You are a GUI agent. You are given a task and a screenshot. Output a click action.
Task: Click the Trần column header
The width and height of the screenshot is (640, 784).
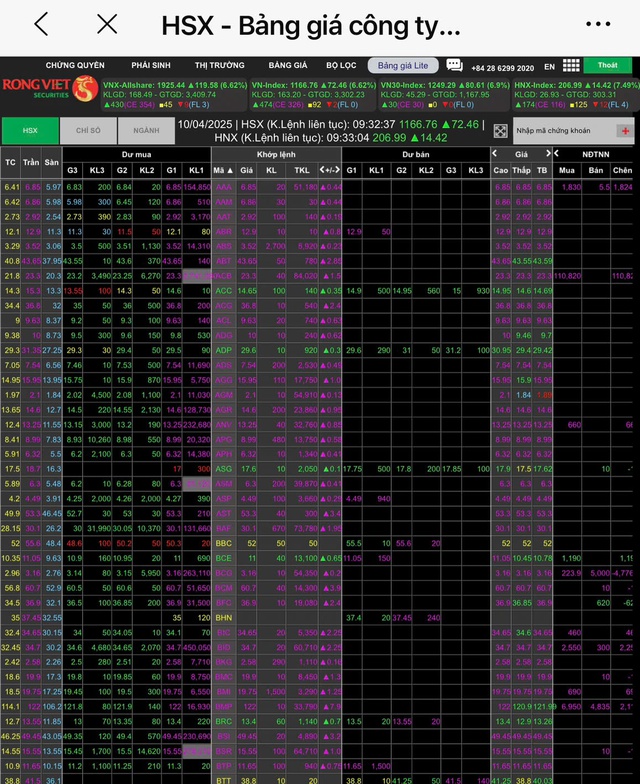[30, 162]
